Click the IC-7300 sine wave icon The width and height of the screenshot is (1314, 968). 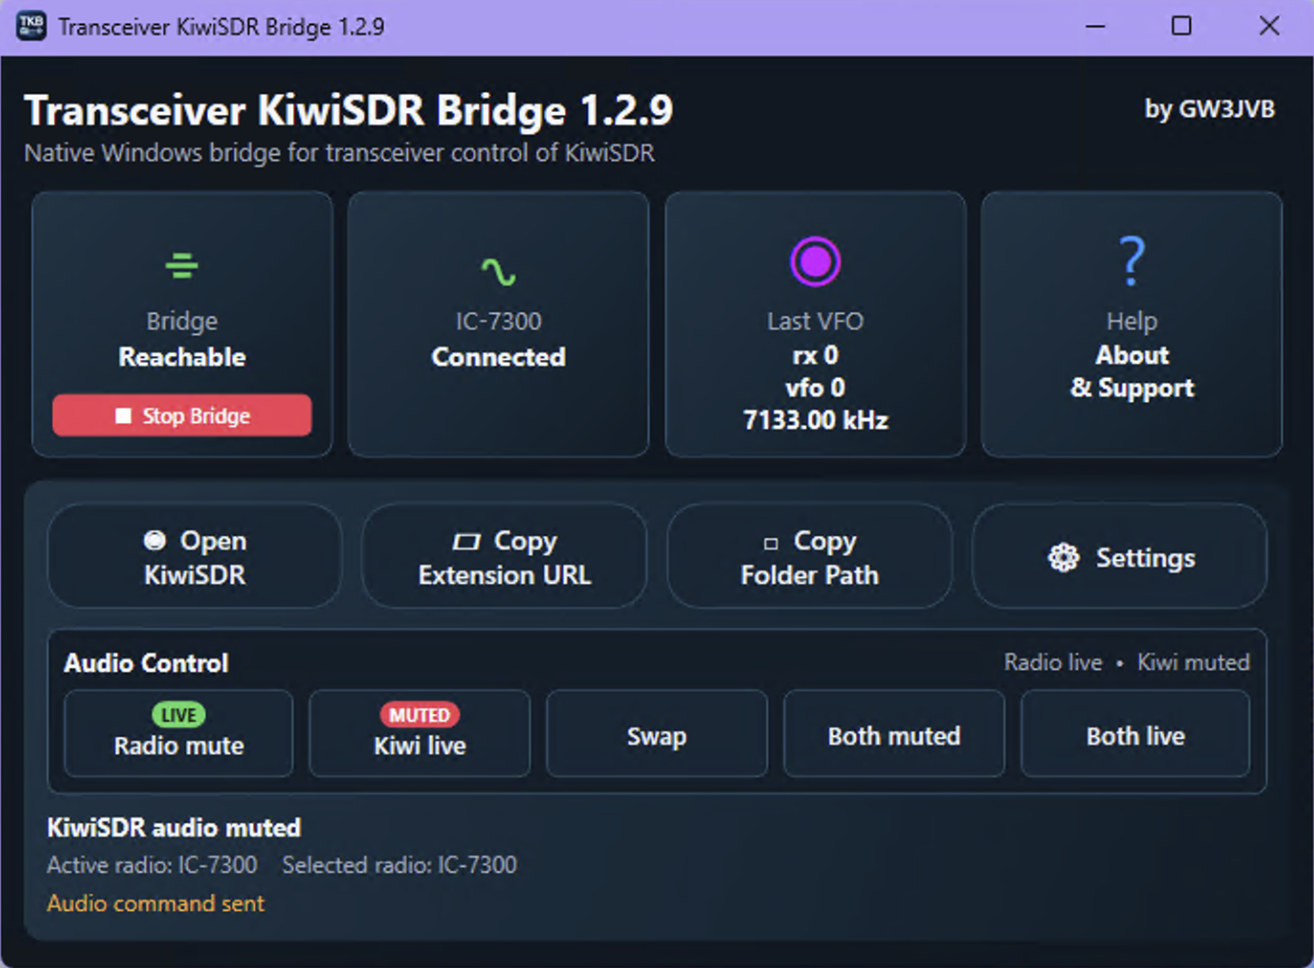(x=498, y=271)
